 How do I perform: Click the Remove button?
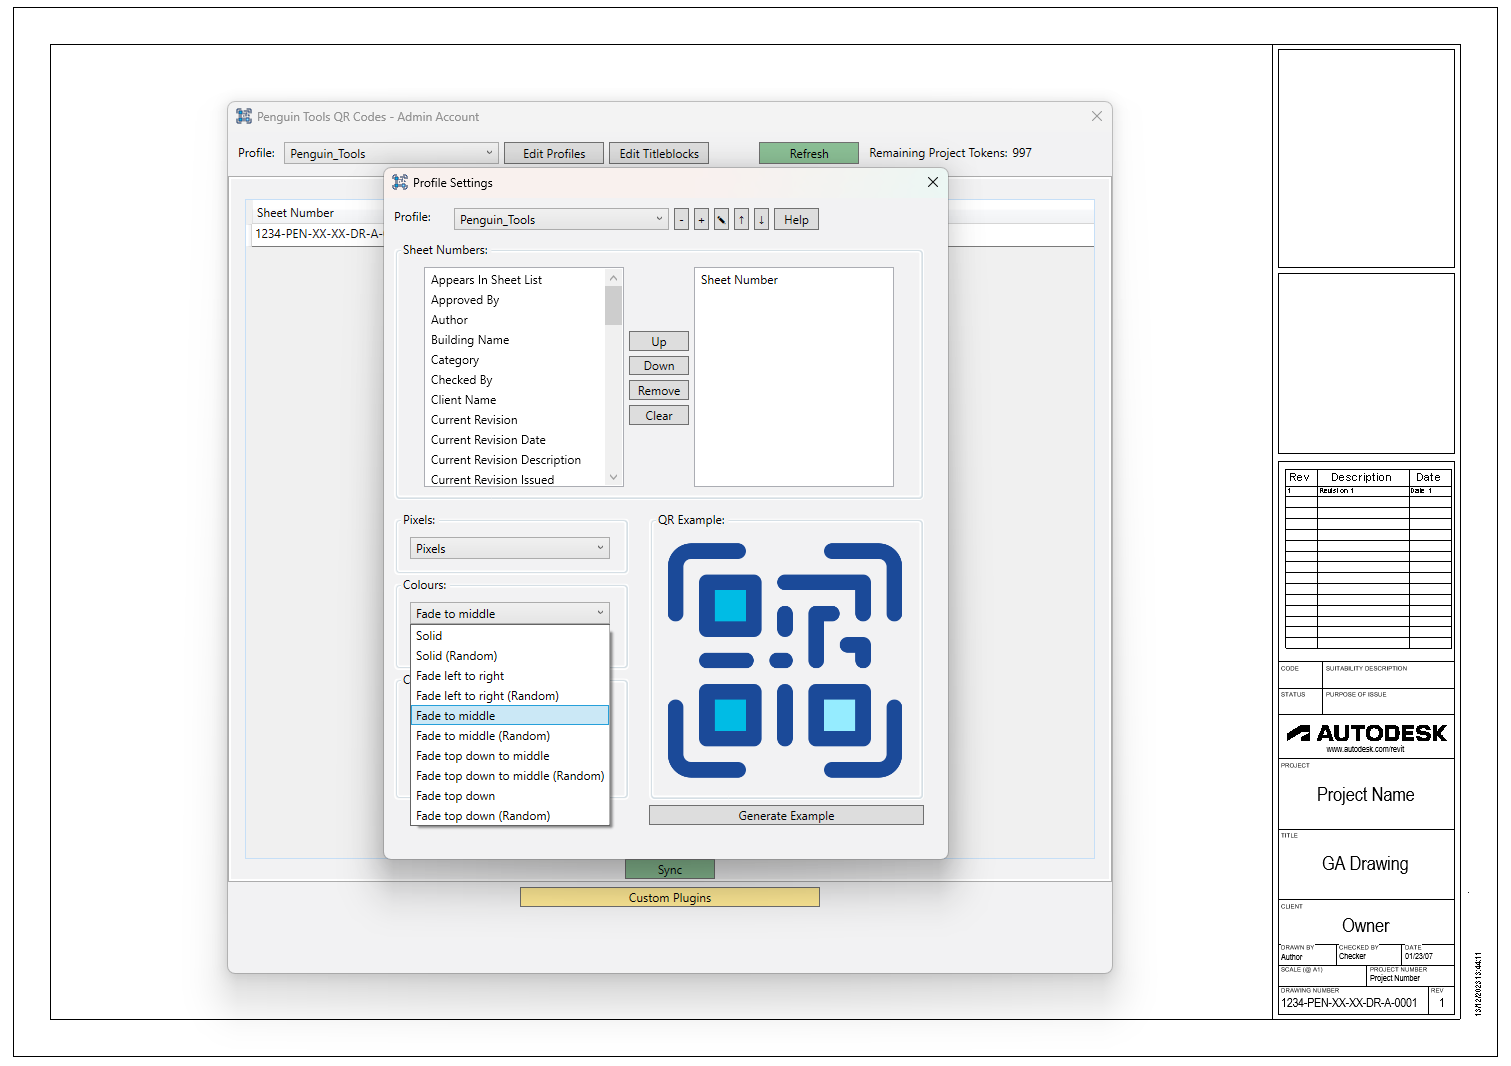(659, 391)
